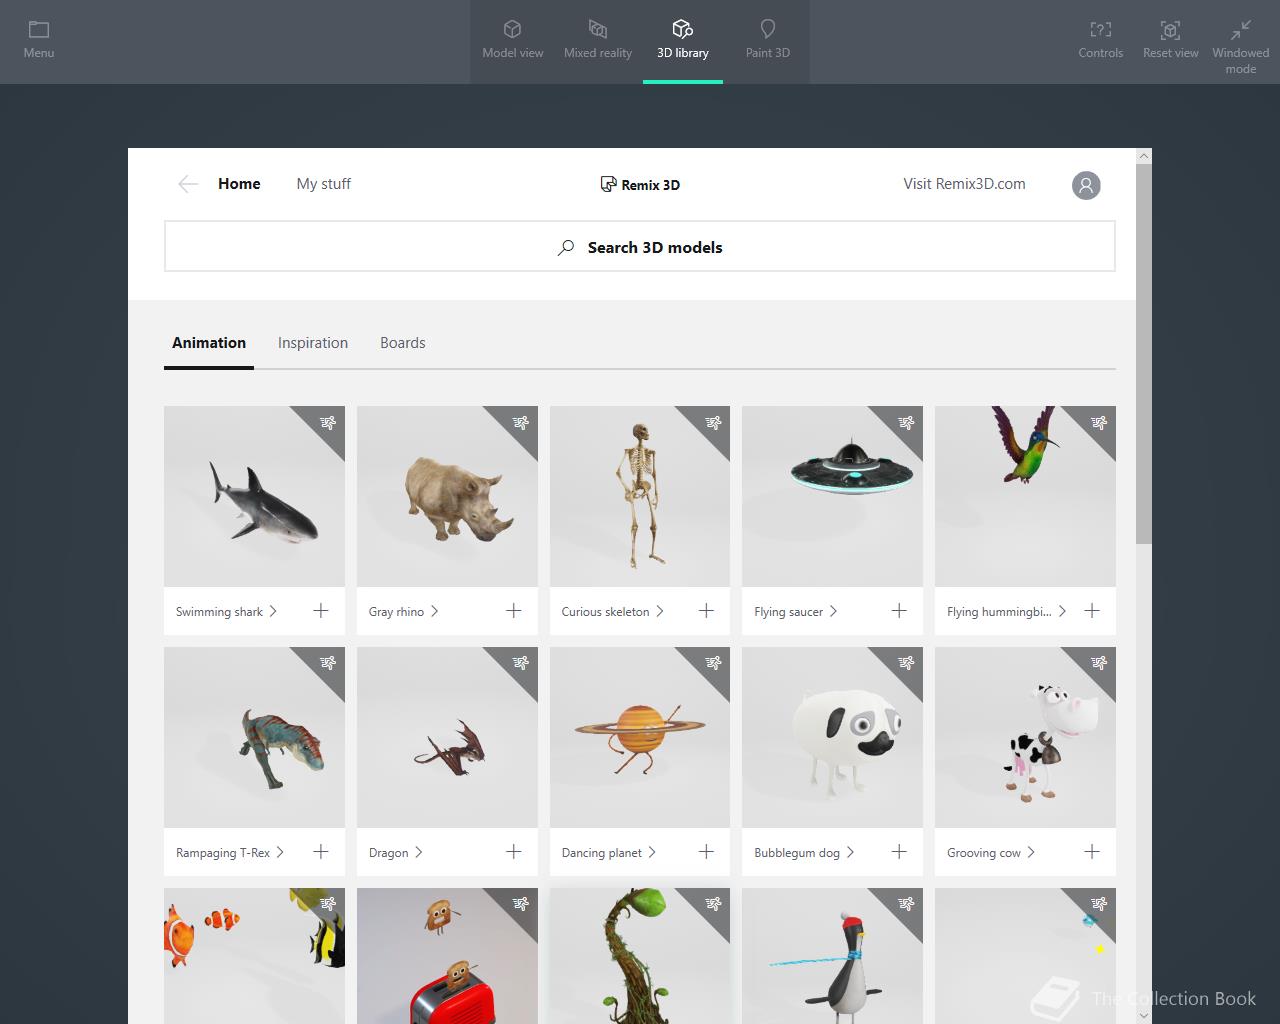Viewport: 1280px width, 1024px height.
Task: Expand Flying hummingbird details chevron
Action: pos(1062,611)
